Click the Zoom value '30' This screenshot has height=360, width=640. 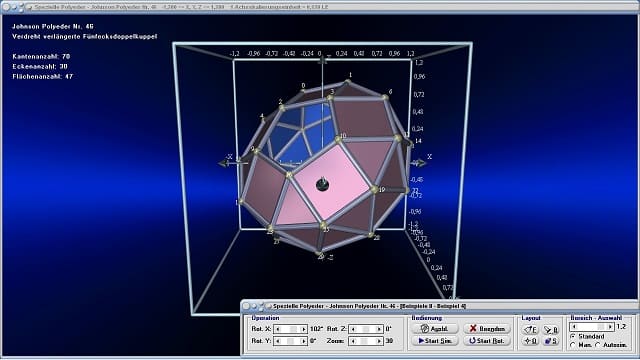pyautogui.click(x=389, y=341)
